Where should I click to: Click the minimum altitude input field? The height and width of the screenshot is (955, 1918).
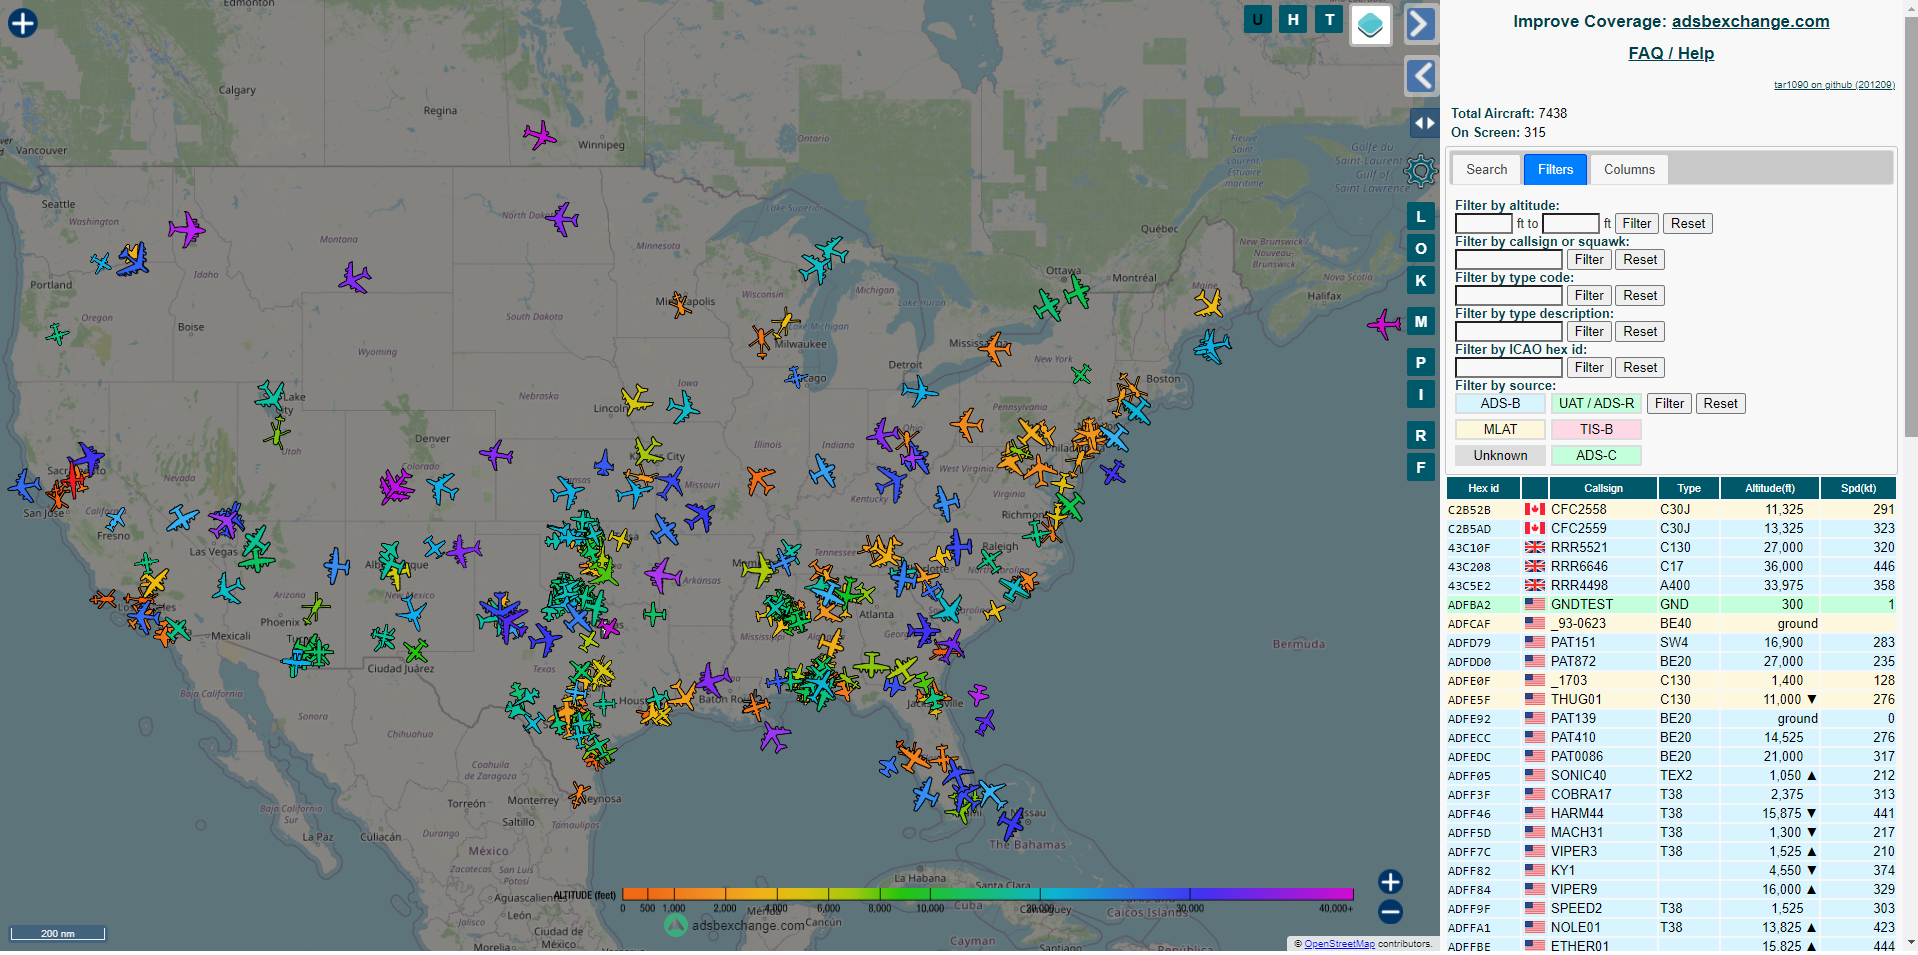(1484, 223)
